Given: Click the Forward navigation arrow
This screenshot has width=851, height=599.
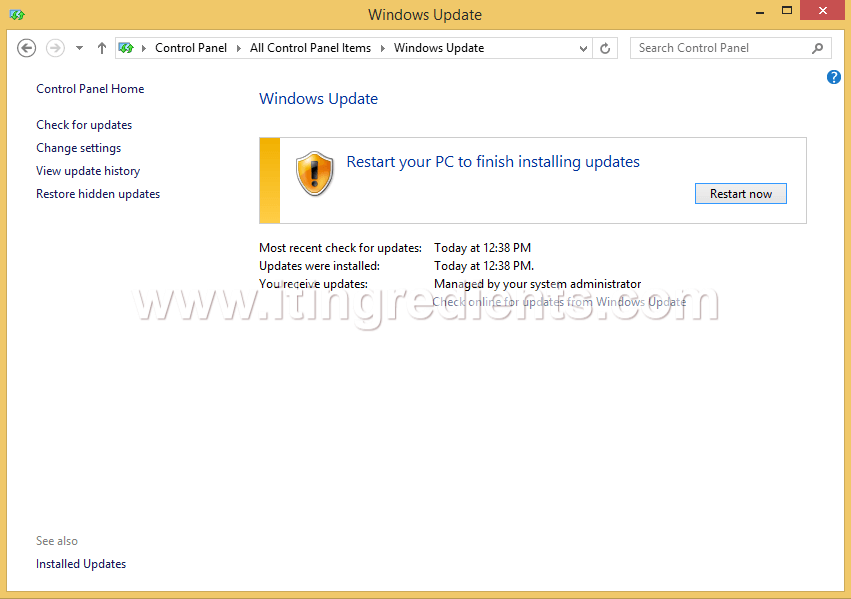Looking at the screenshot, I should [x=54, y=47].
